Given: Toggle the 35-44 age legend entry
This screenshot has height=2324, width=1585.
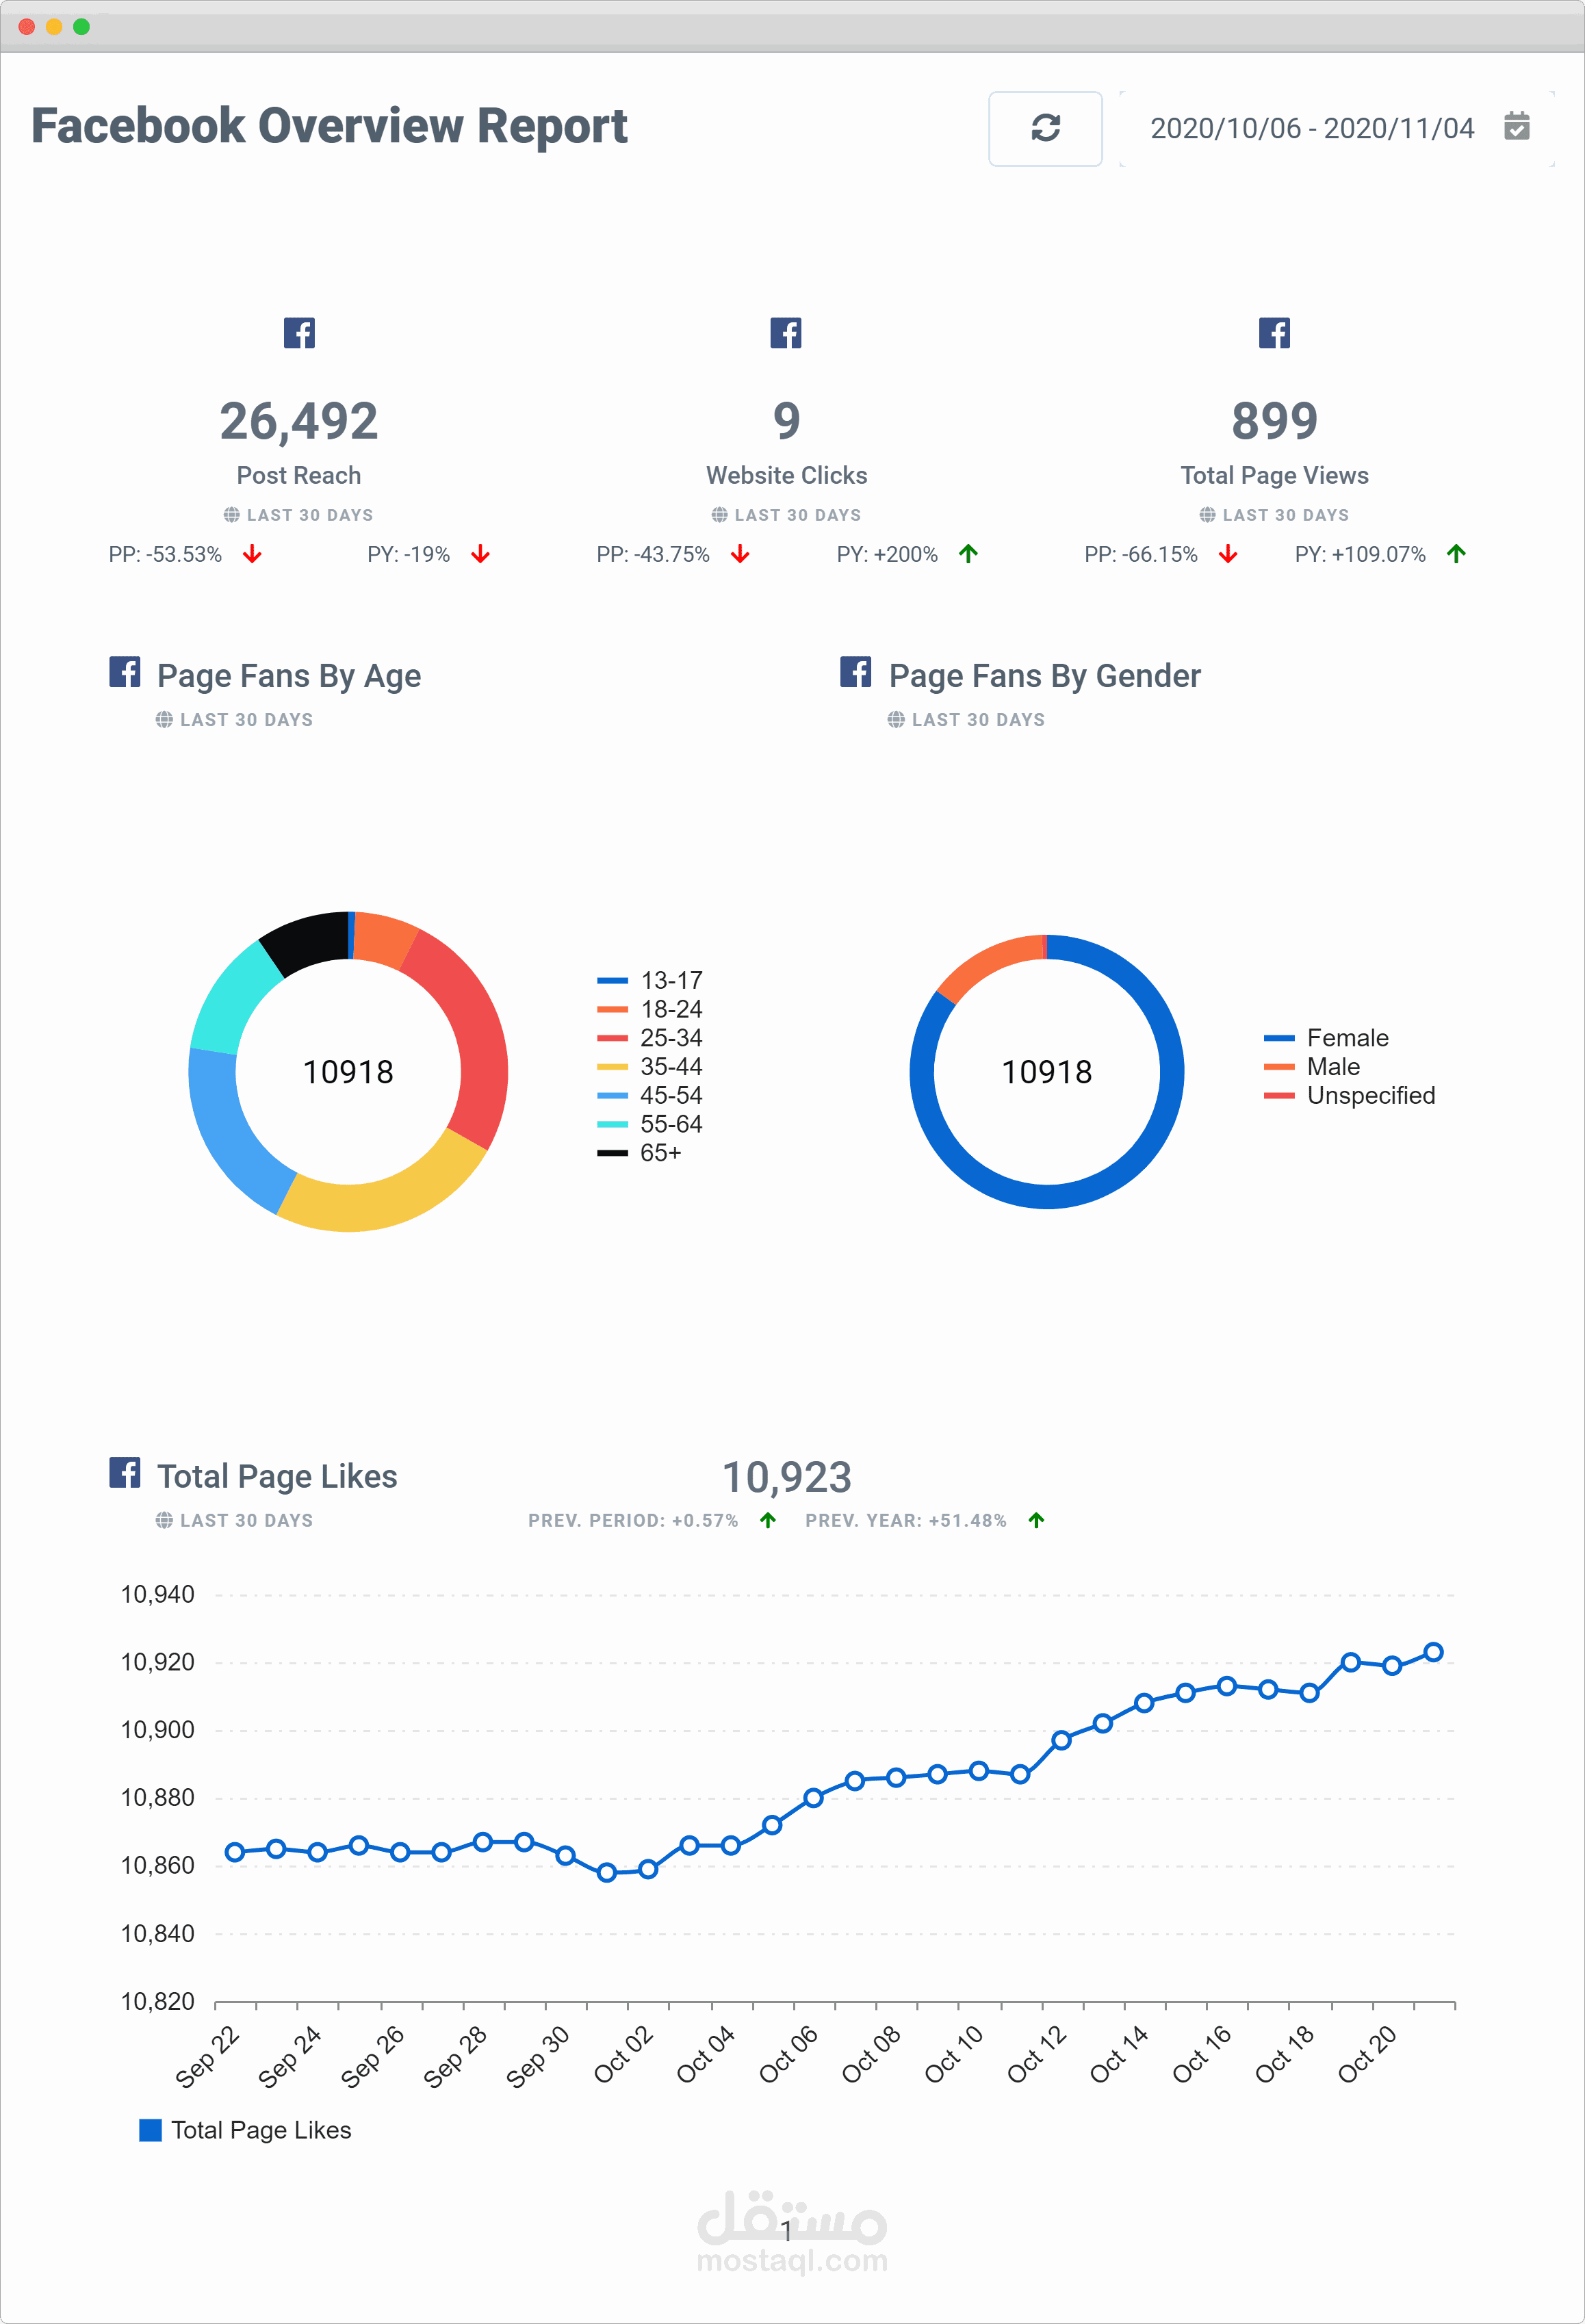Looking at the screenshot, I should coord(650,1067).
